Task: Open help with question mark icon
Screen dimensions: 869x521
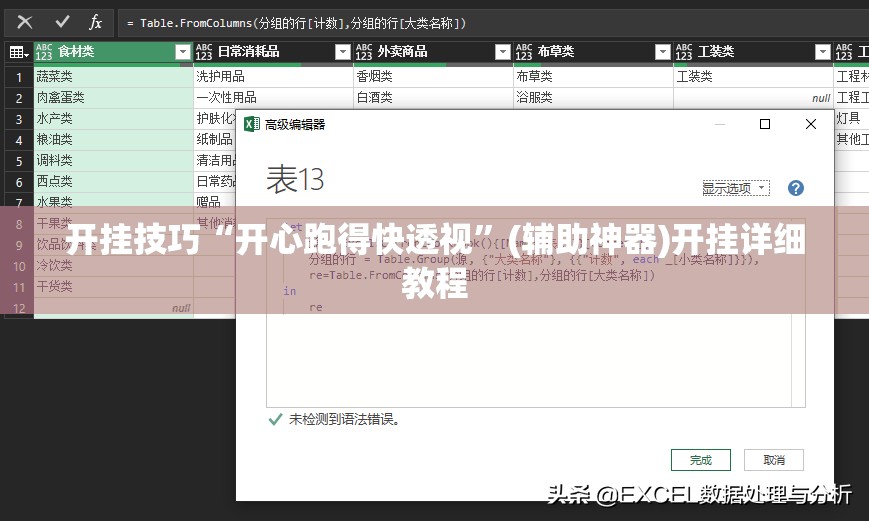Action: tap(796, 188)
